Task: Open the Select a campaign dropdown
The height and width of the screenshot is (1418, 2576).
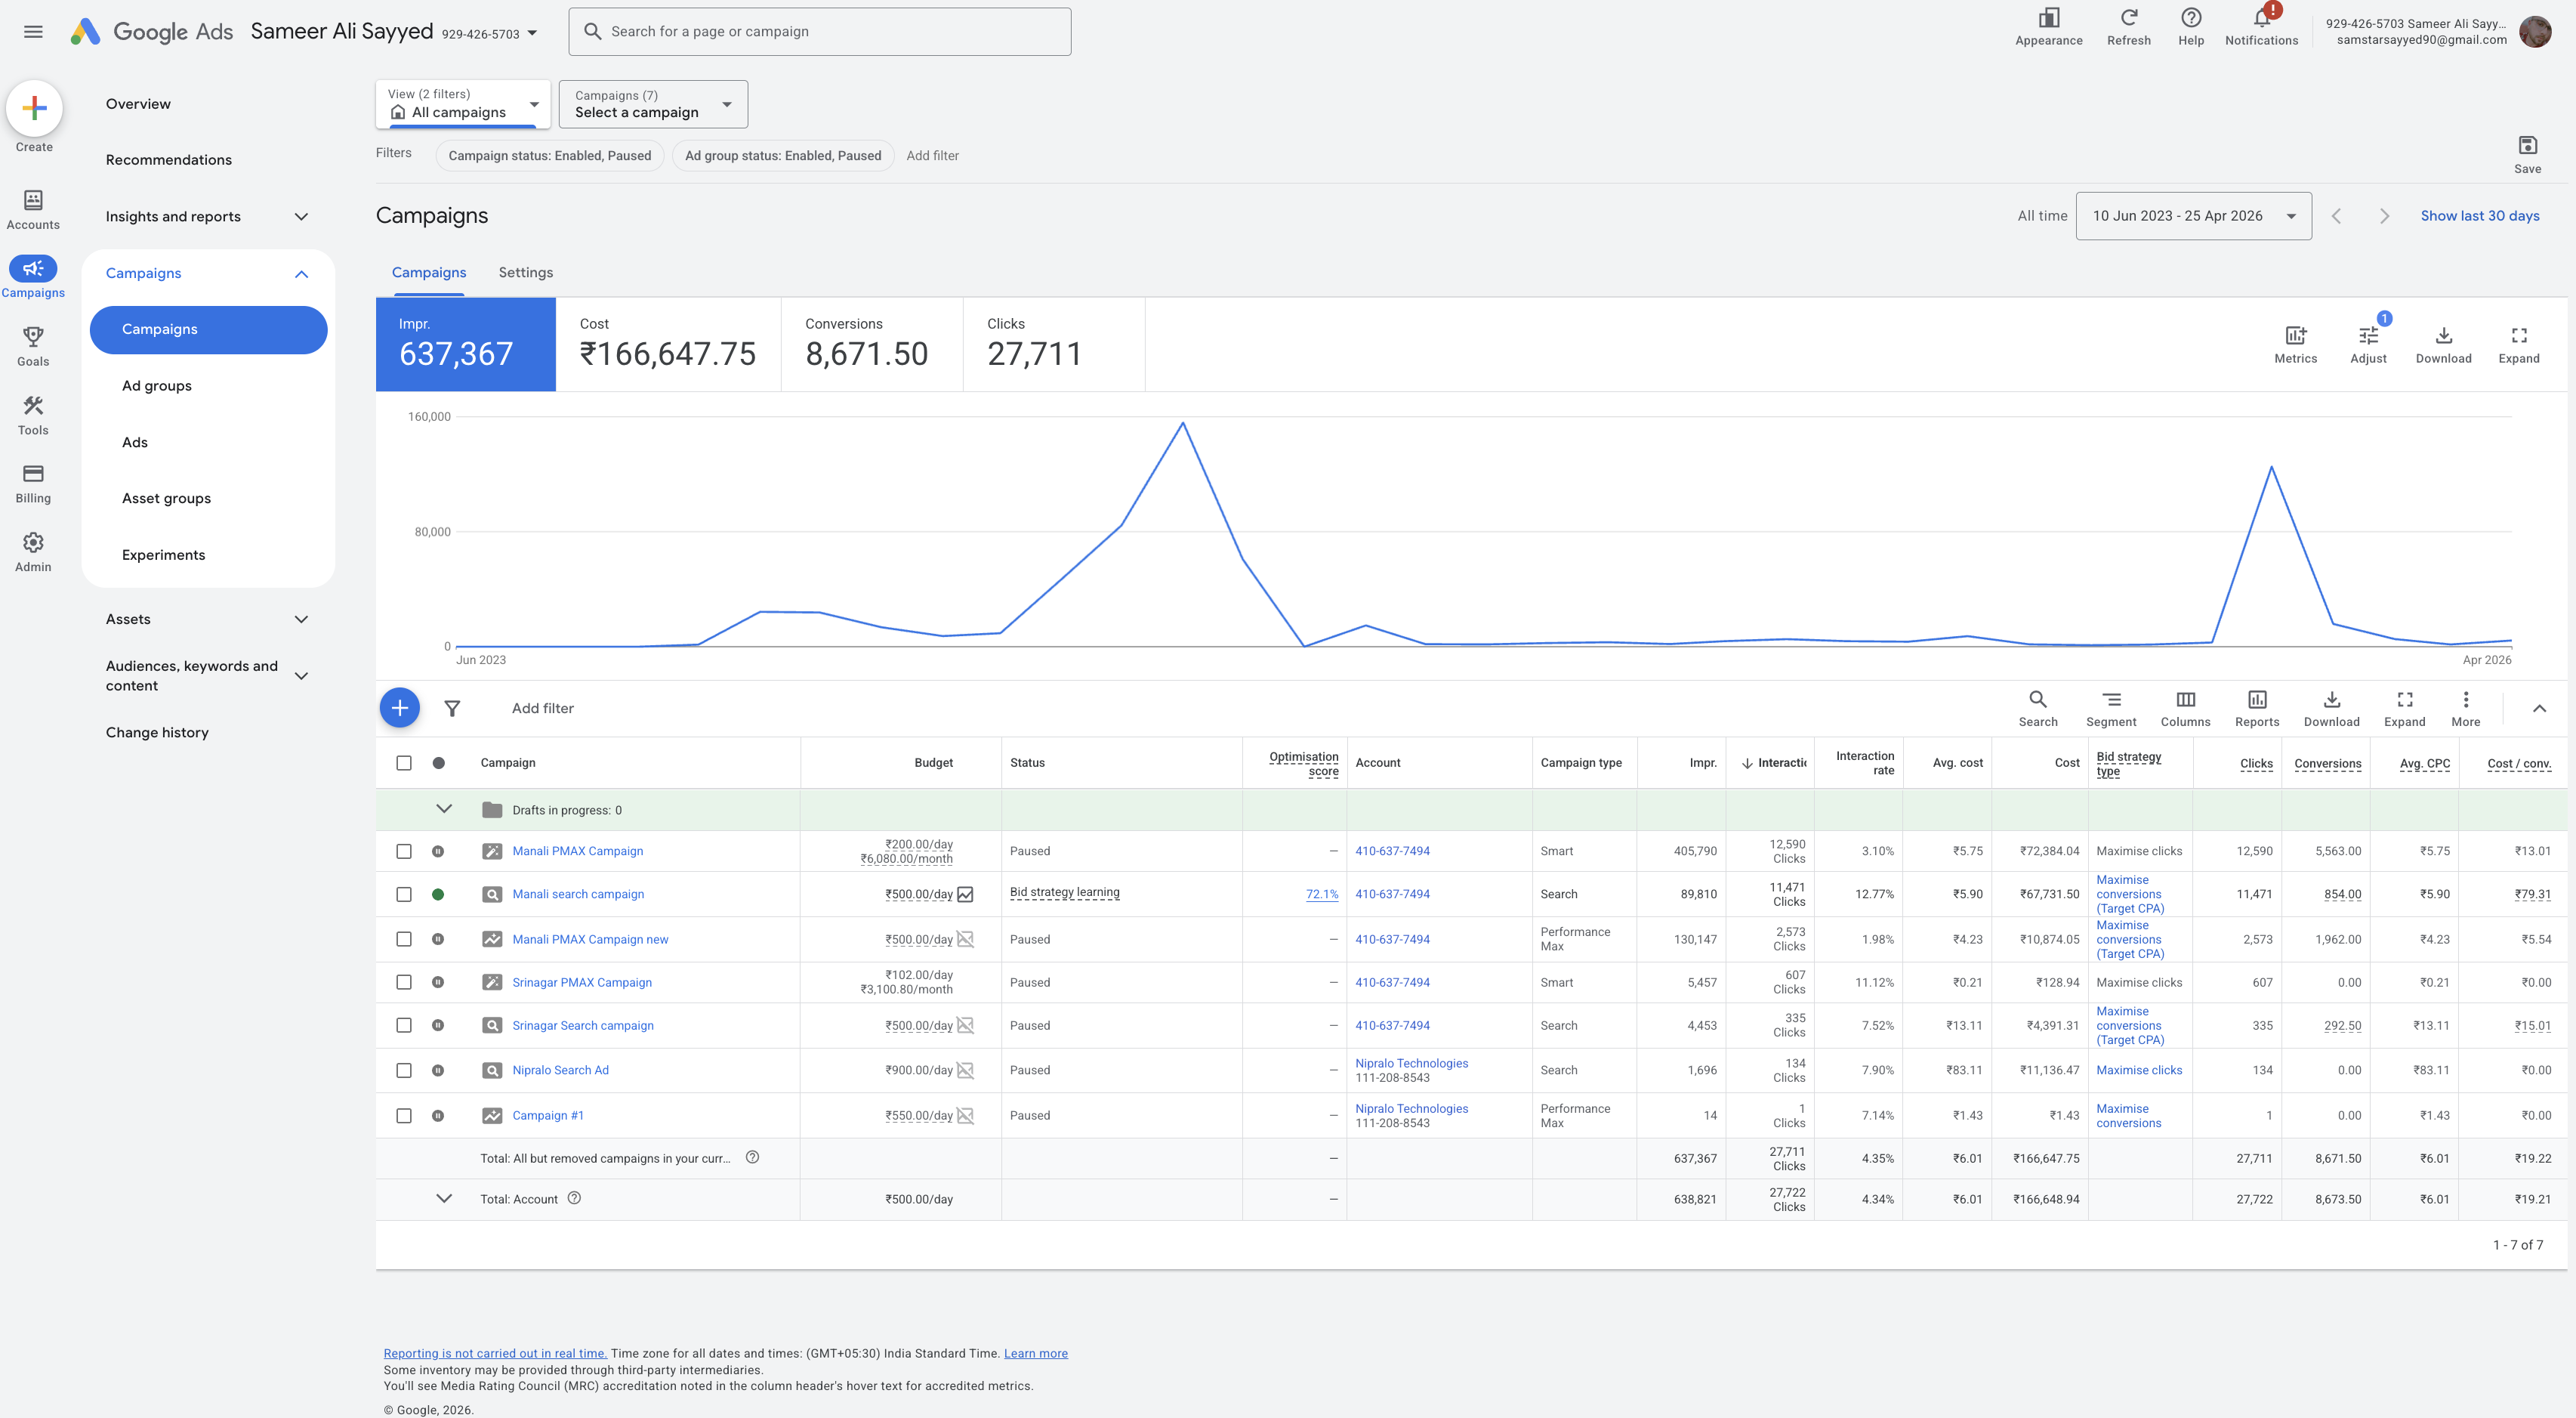Action: point(653,104)
